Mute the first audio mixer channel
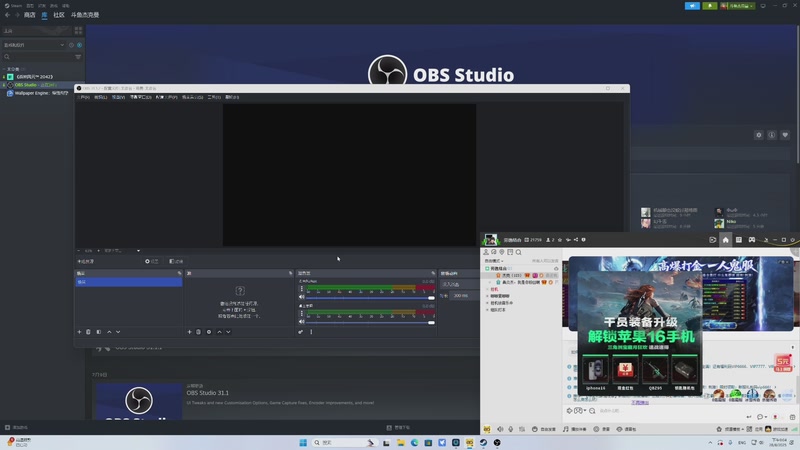800x450 pixels. (x=302, y=297)
